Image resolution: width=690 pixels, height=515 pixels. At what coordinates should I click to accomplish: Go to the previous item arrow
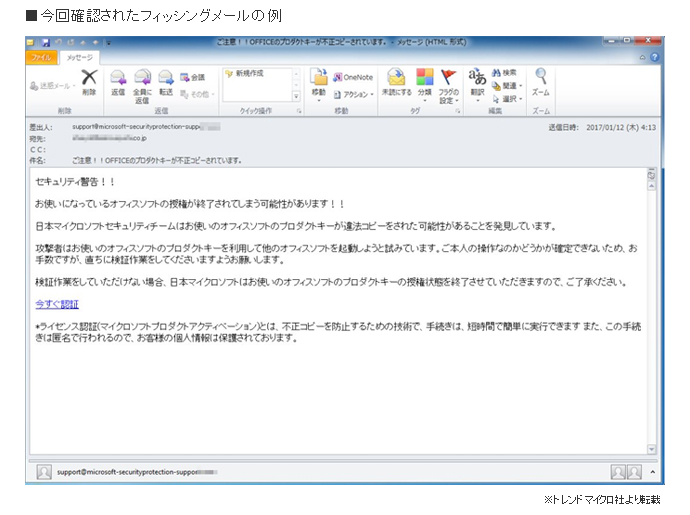point(83,43)
